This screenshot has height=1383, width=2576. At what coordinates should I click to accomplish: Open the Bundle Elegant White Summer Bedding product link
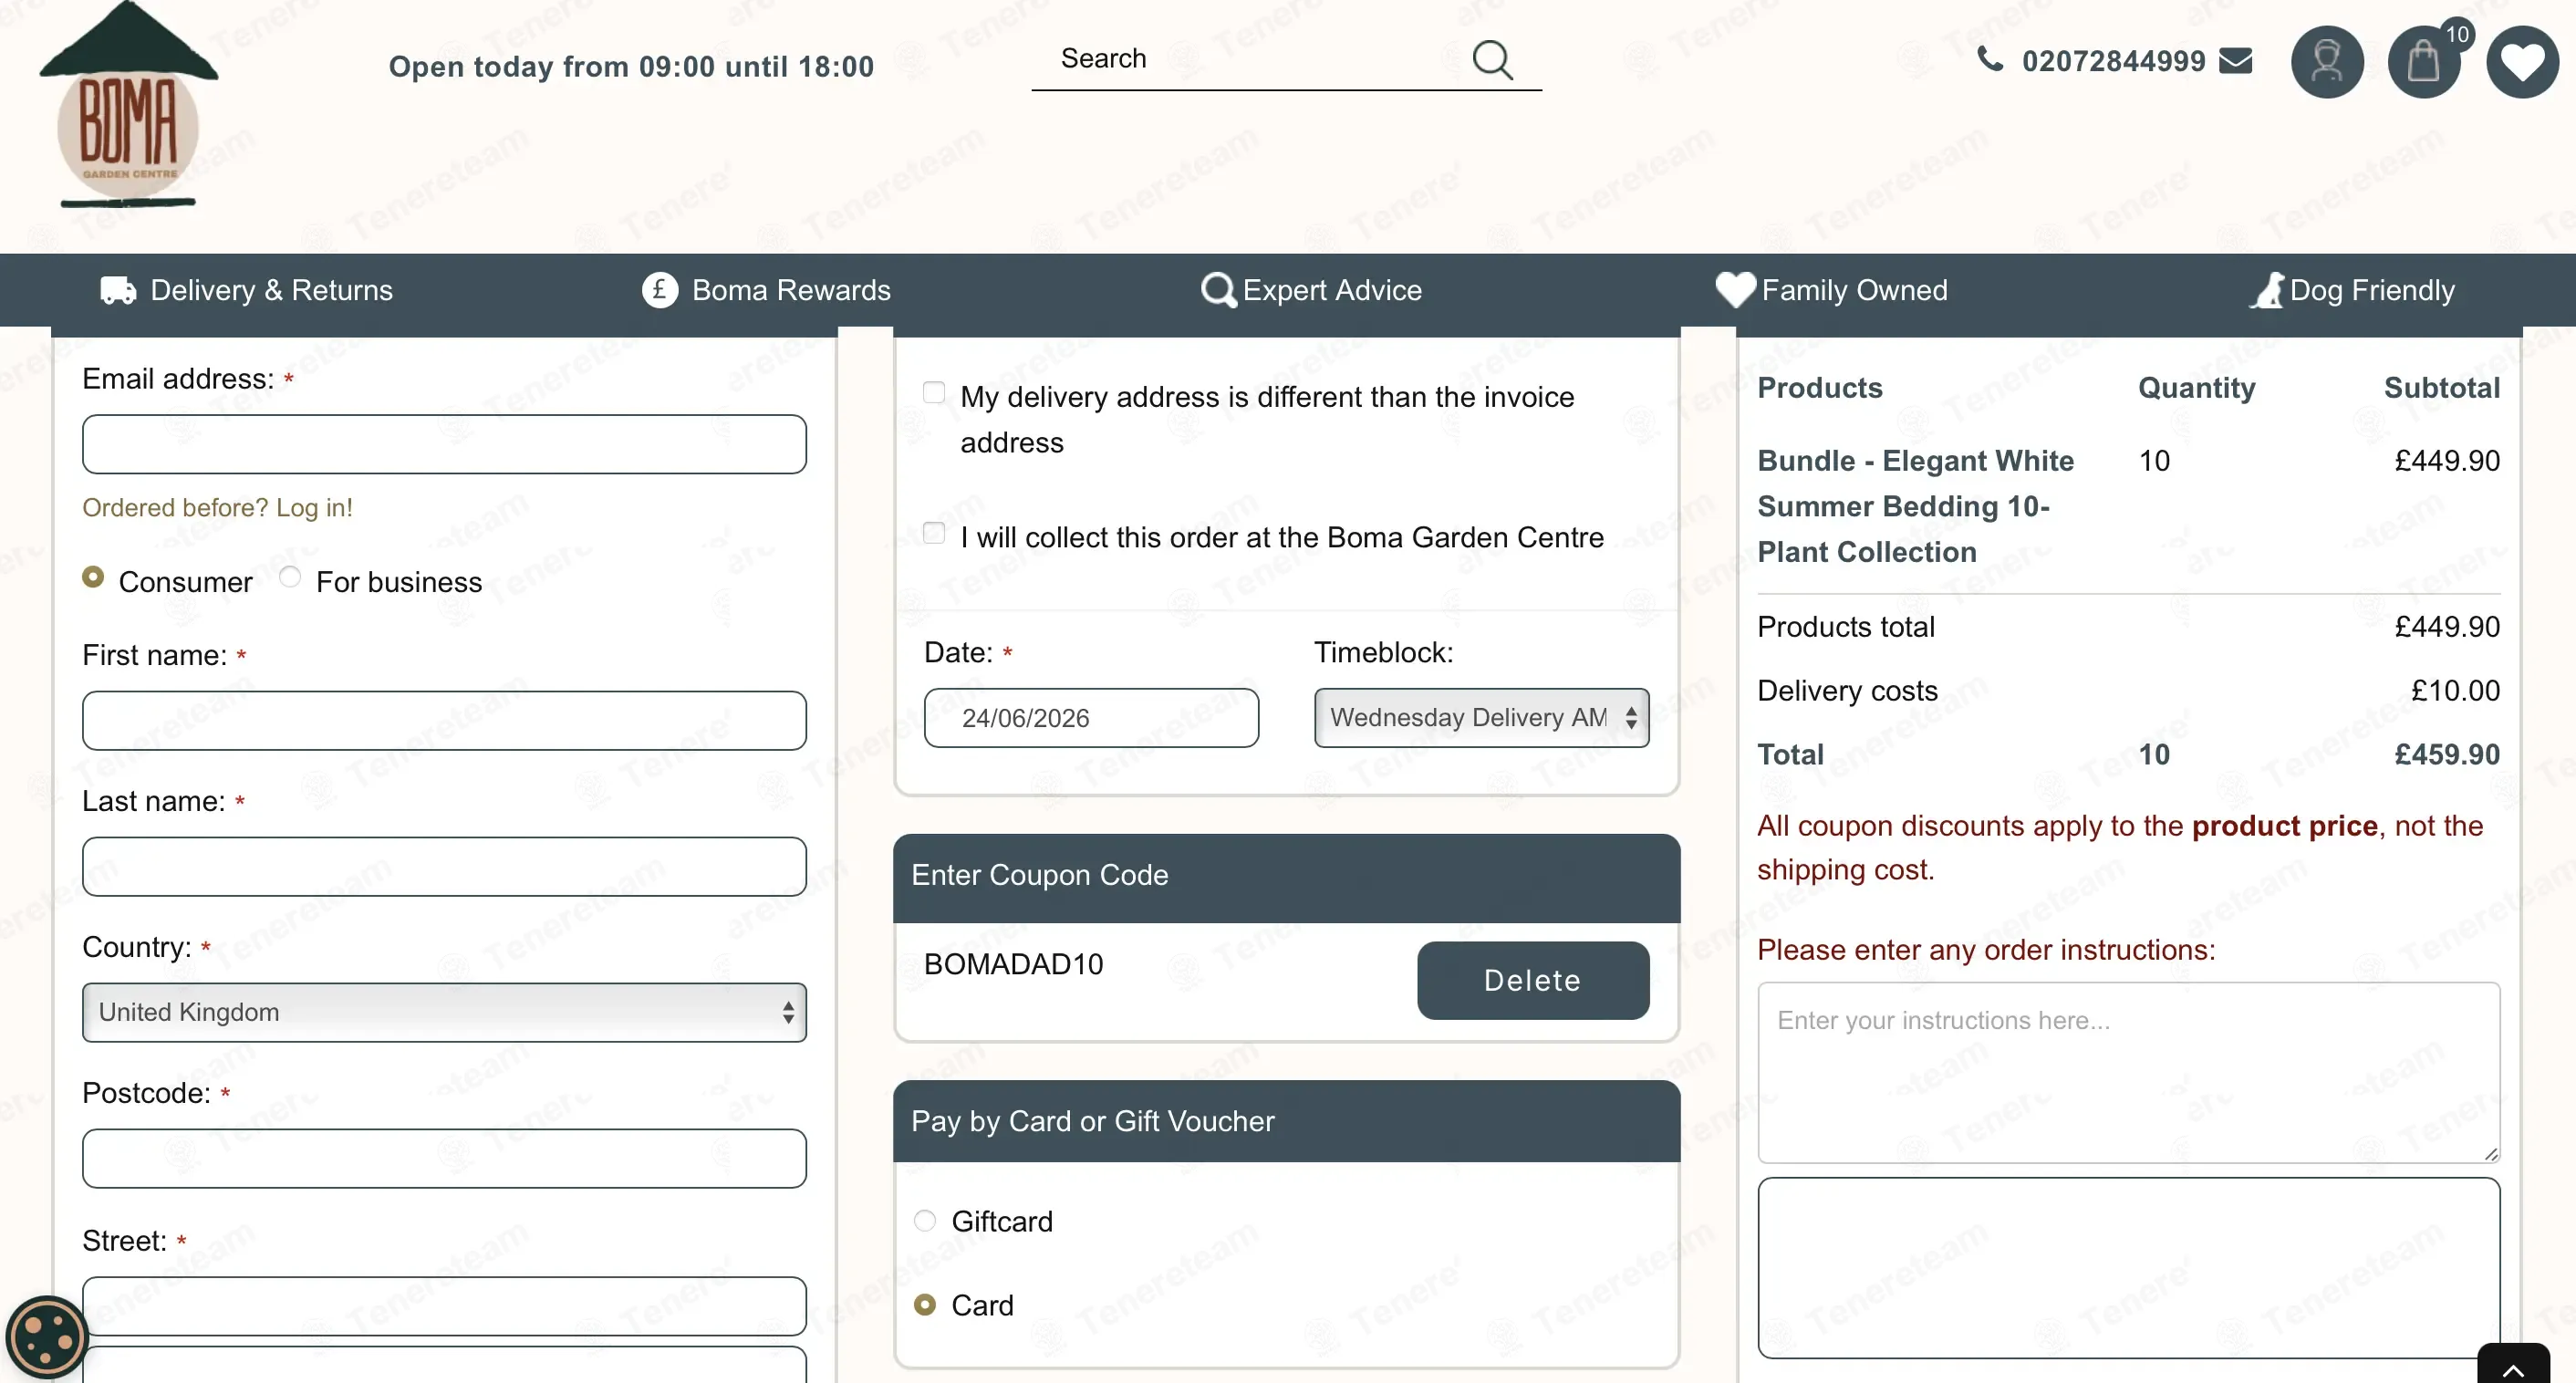[1915, 506]
